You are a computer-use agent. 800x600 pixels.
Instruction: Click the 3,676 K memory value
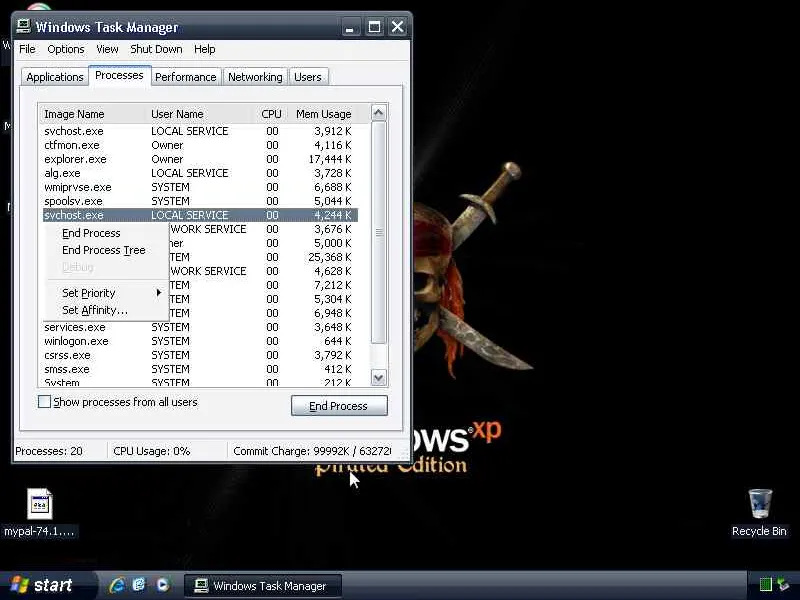pos(333,229)
